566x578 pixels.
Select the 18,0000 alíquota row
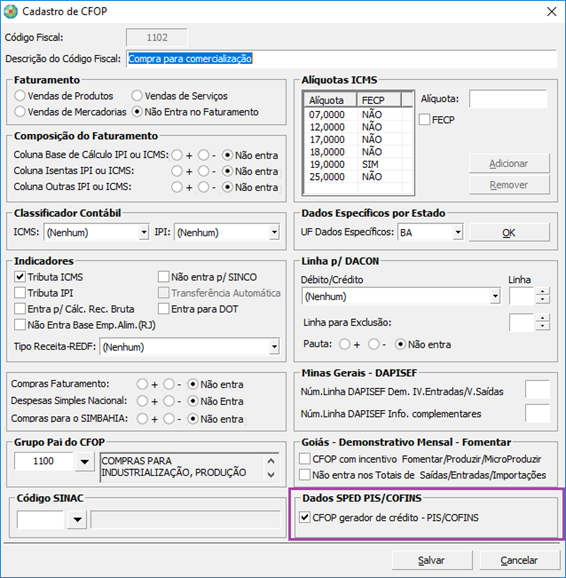358,152
